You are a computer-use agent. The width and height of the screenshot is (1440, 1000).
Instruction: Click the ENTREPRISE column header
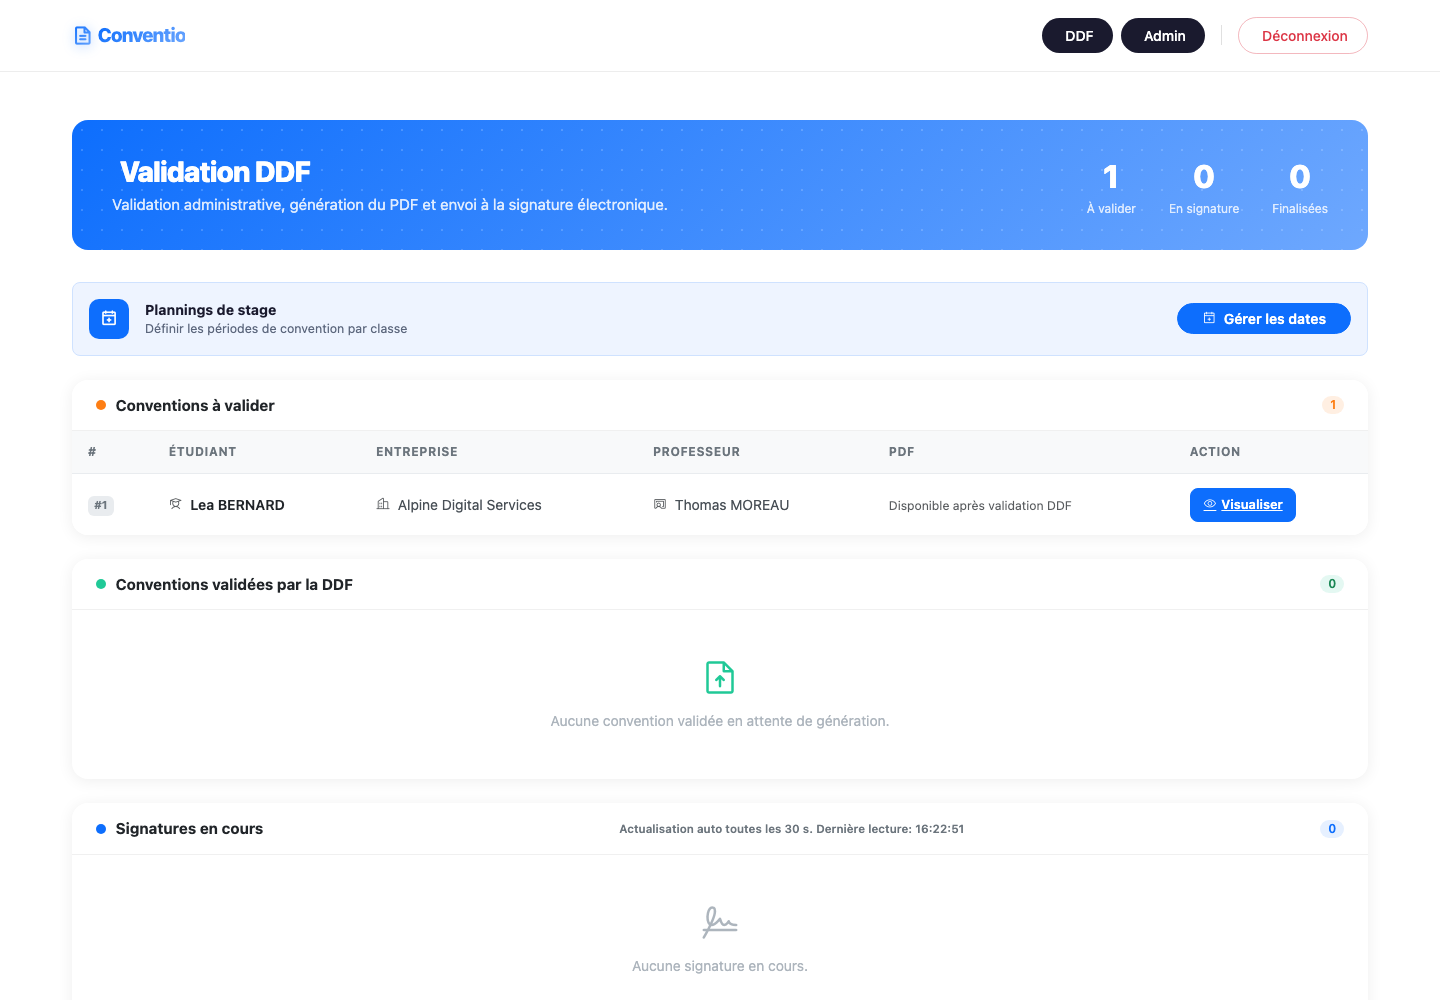pyautogui.click(x=417, y=452)
